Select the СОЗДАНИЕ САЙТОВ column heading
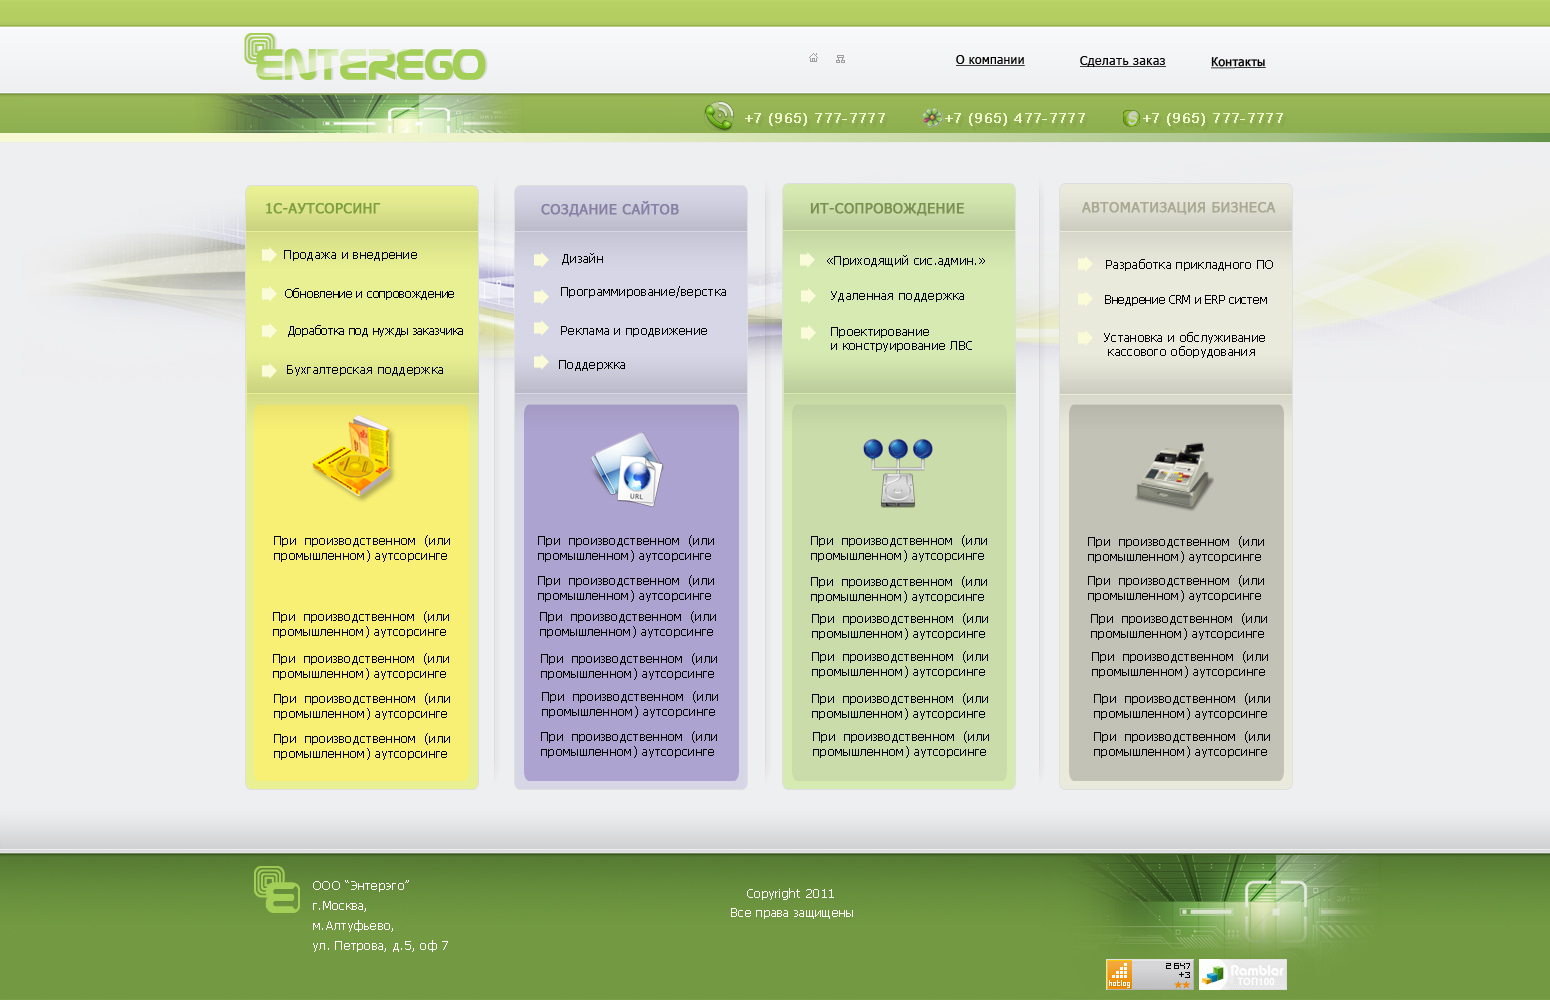 click(610, 209)
